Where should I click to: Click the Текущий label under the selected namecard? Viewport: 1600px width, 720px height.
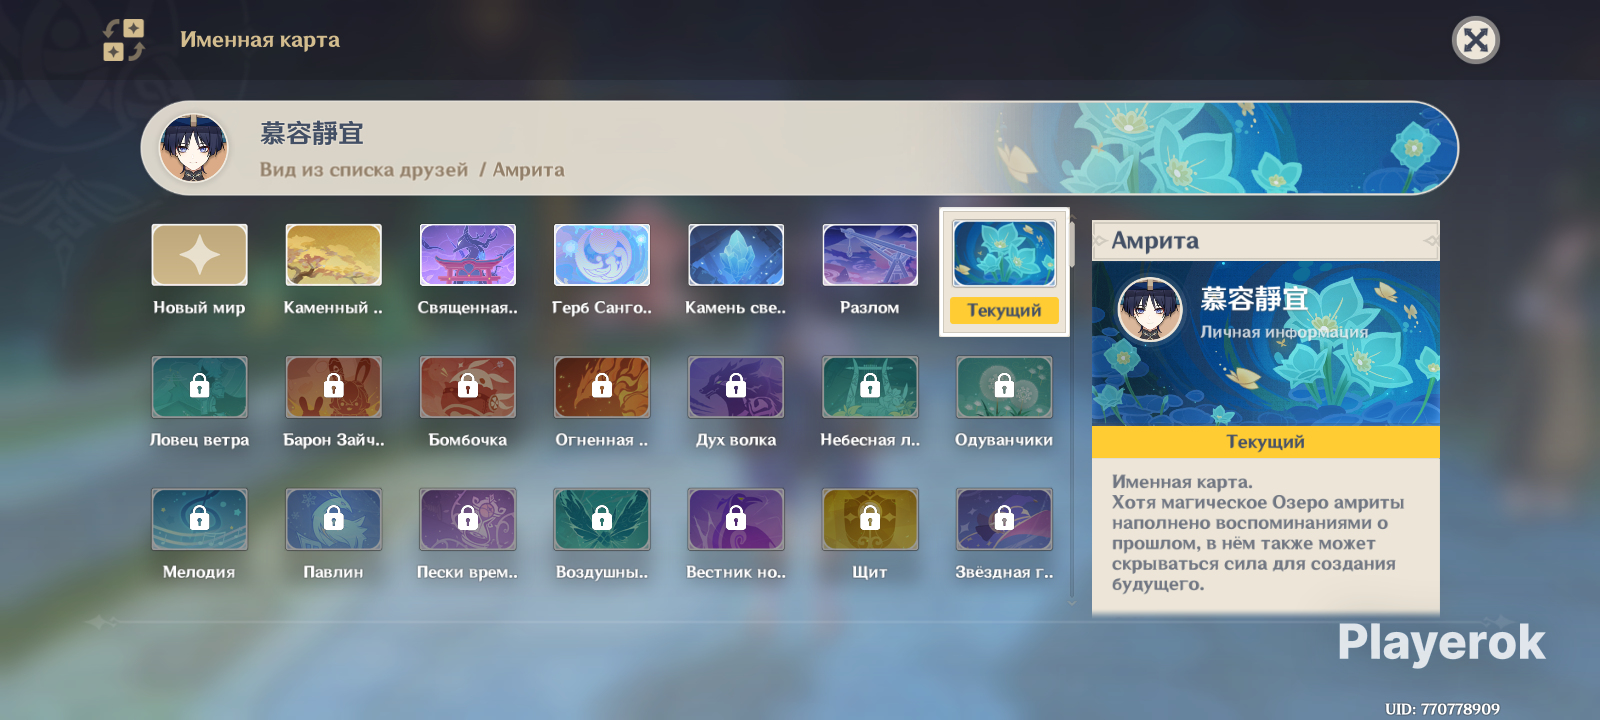(1004, 310)
